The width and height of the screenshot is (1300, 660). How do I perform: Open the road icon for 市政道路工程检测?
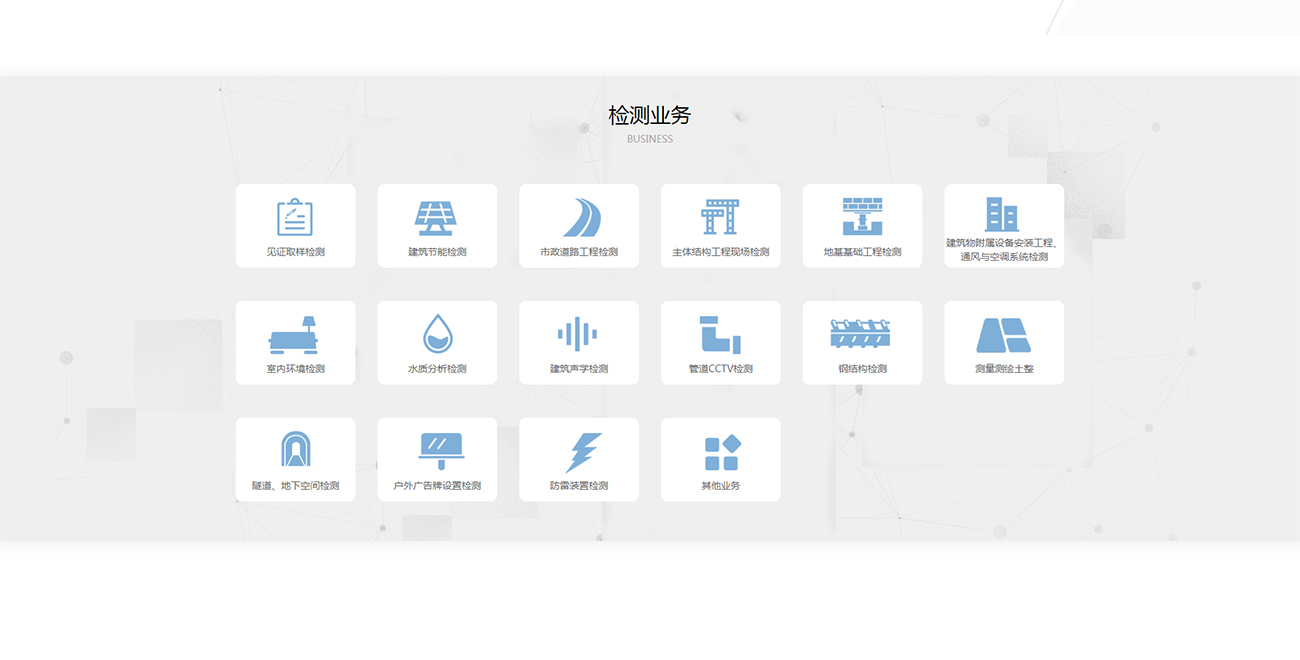coord(579,217)
